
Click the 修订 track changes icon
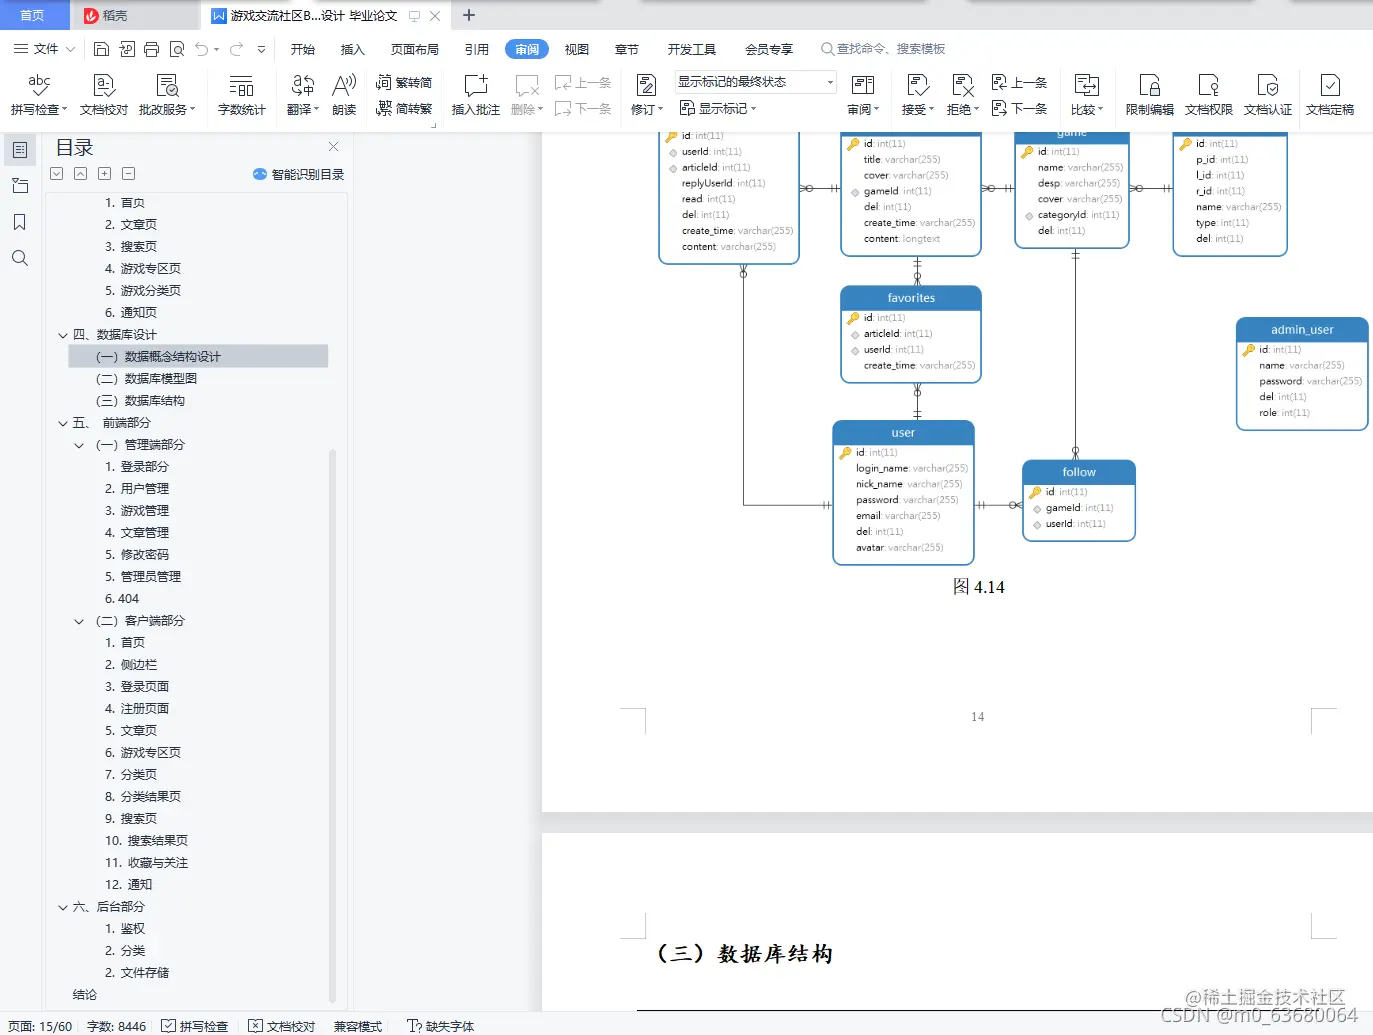pyautogui.click(x=646, y=86)
